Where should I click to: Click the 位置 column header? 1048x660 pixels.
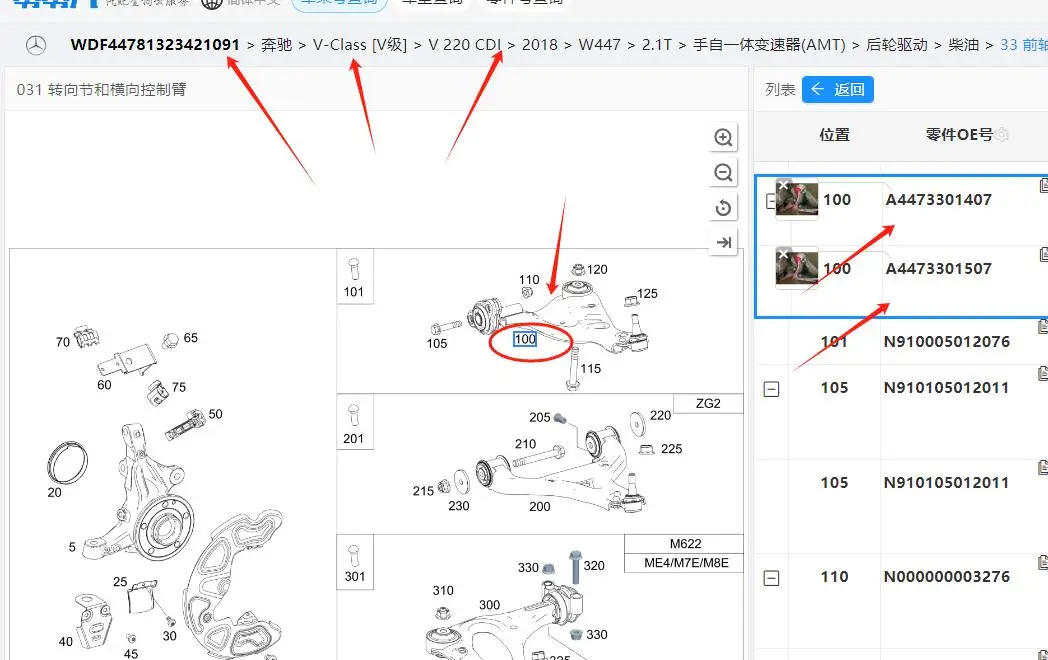(835, 135)
